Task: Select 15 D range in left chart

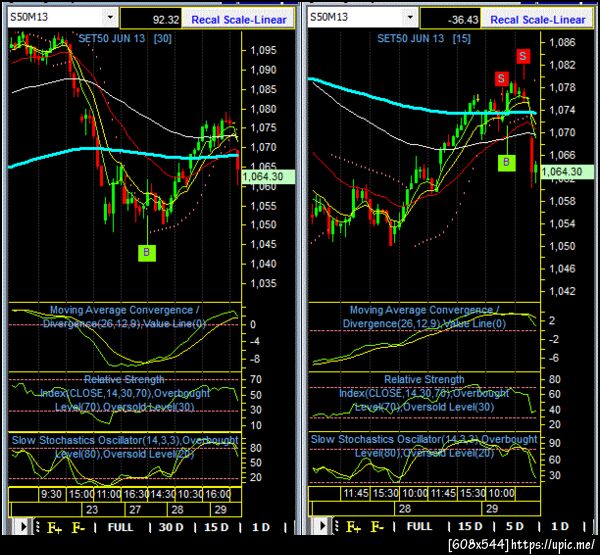Action: (217, 527)
